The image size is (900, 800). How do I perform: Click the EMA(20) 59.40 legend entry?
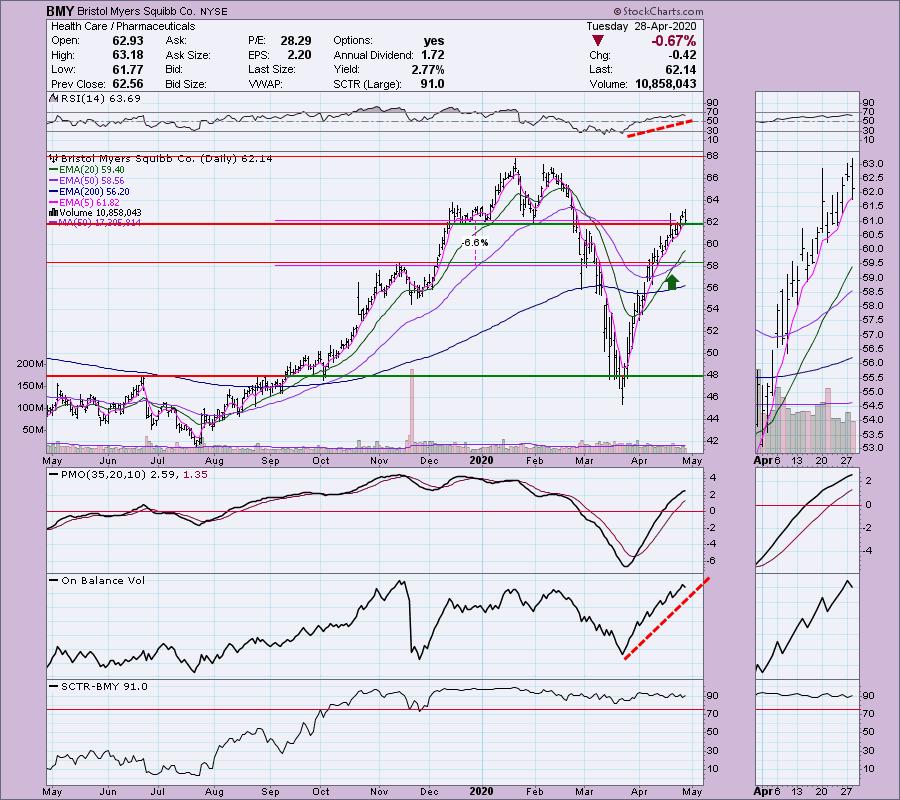[87, 170]
